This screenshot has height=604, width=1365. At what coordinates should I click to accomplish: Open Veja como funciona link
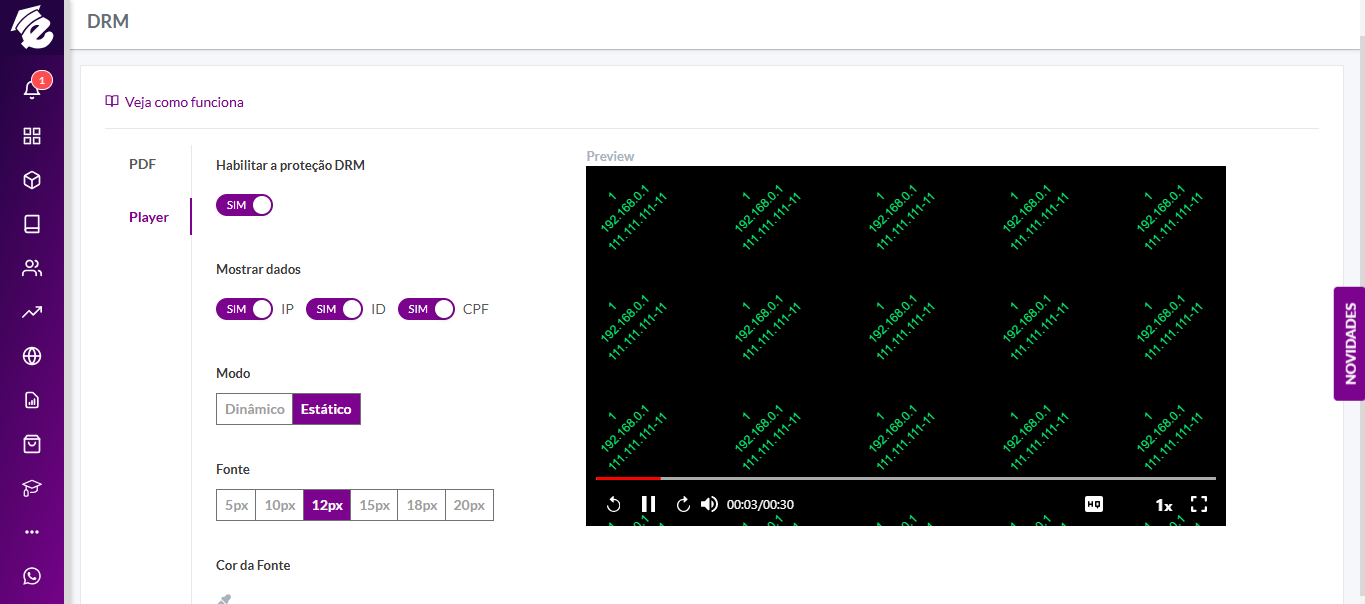click(184, 102)
